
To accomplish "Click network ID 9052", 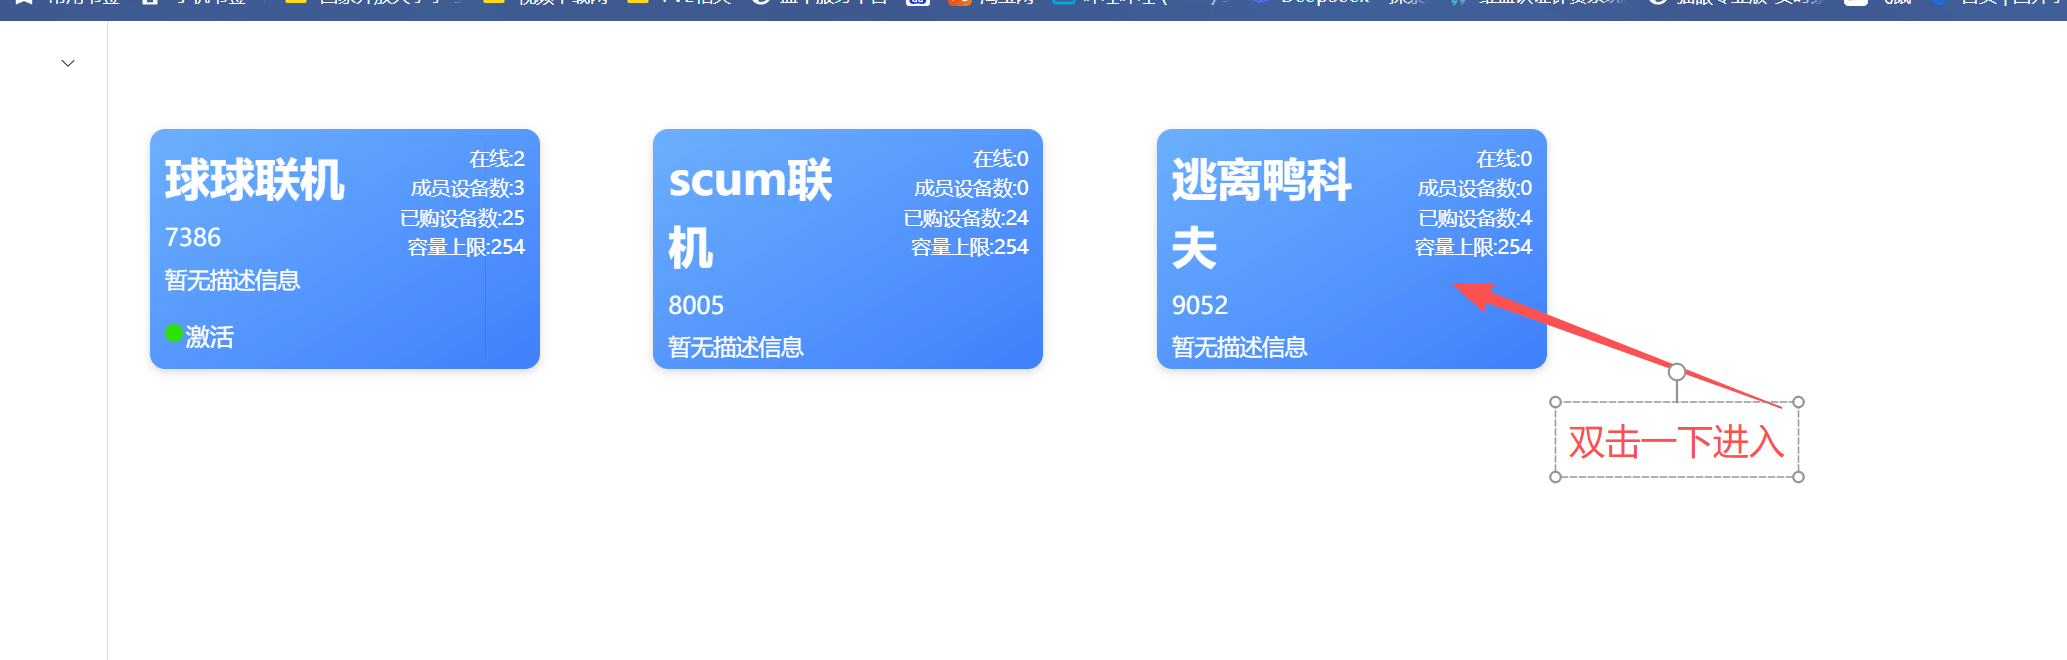I will coord(1200,305).
